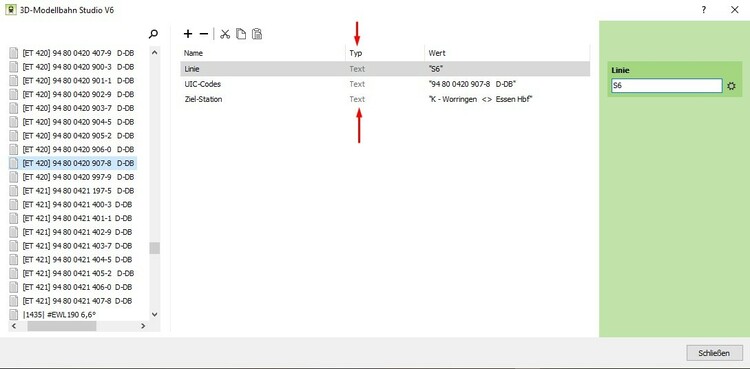This screenshot has height=369, width=750.
Task: Select the Linie variable row
Action: 385,69
